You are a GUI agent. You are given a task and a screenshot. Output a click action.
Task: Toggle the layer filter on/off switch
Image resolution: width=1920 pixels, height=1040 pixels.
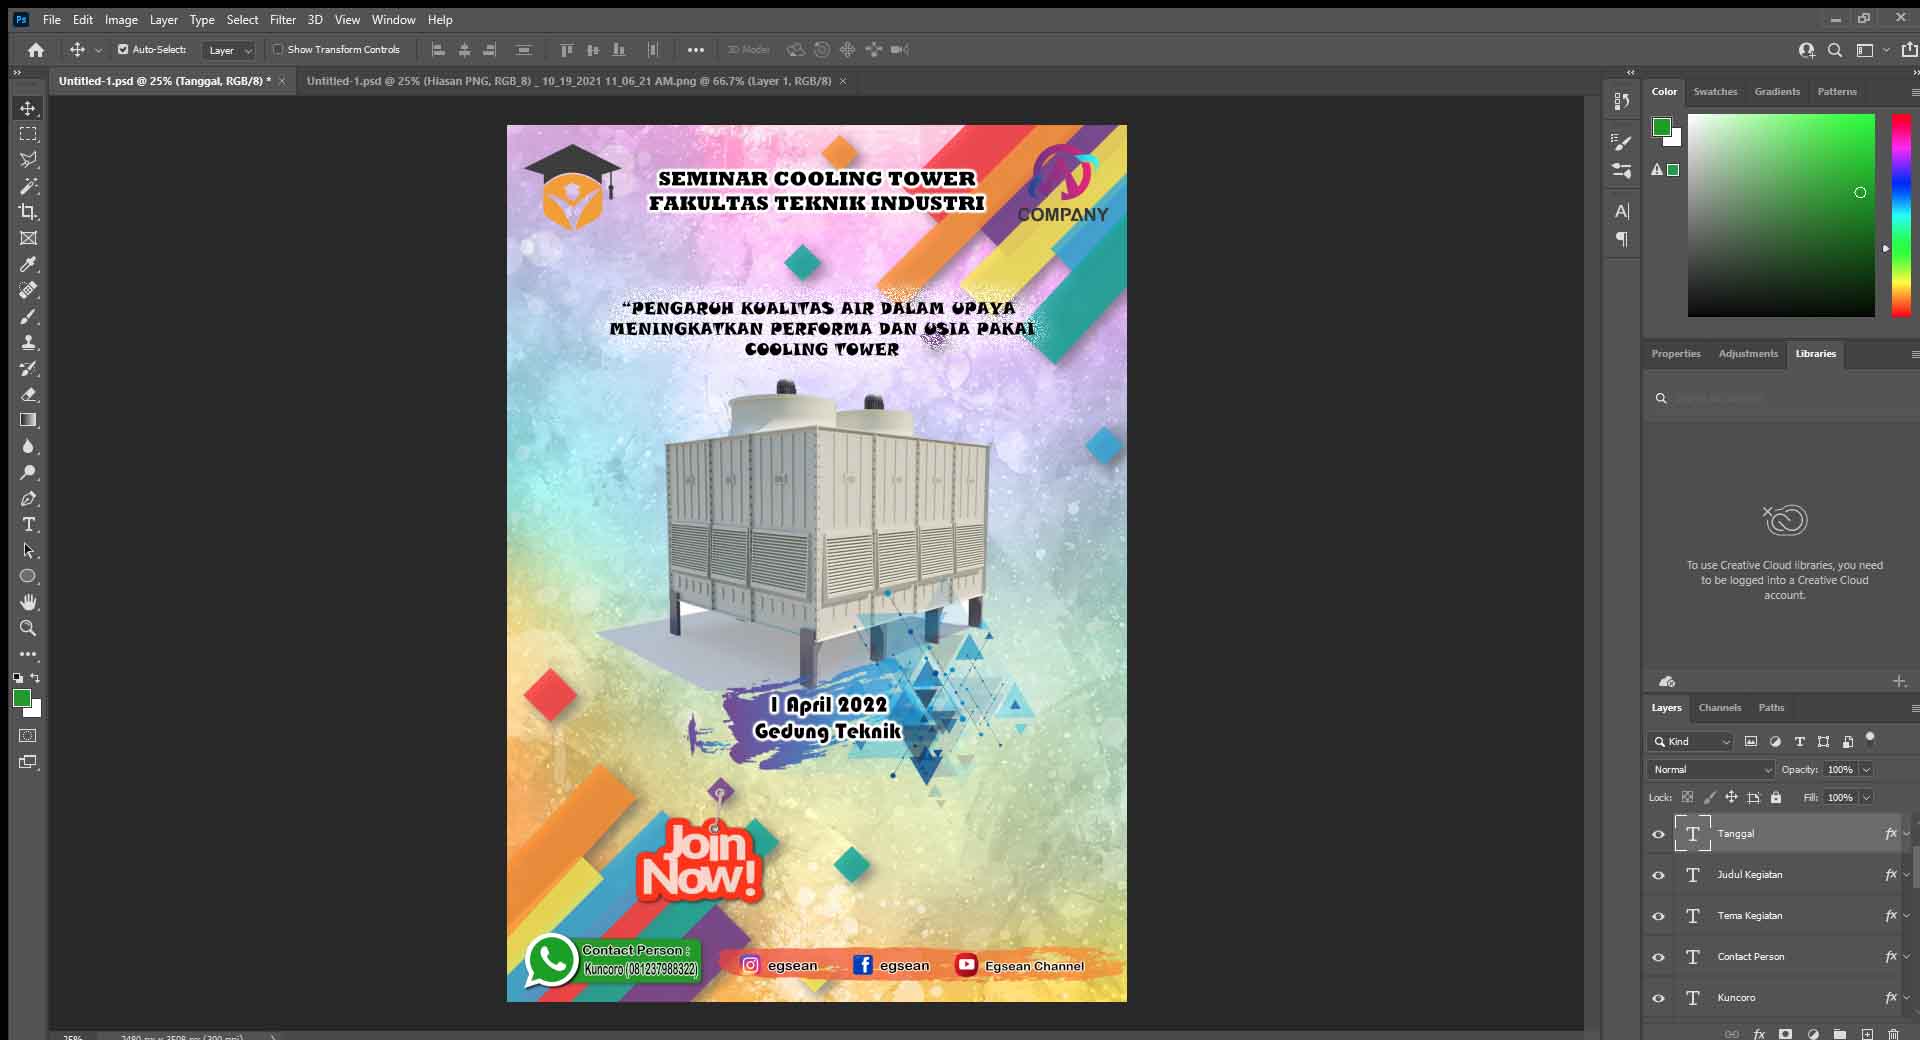coord(1870,739)
